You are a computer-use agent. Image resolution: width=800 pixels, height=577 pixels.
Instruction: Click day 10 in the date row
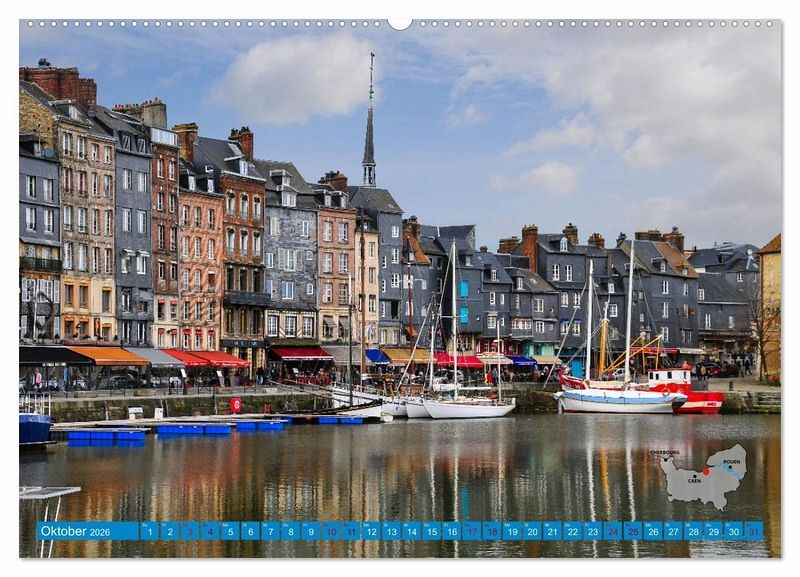click(330, 531)
